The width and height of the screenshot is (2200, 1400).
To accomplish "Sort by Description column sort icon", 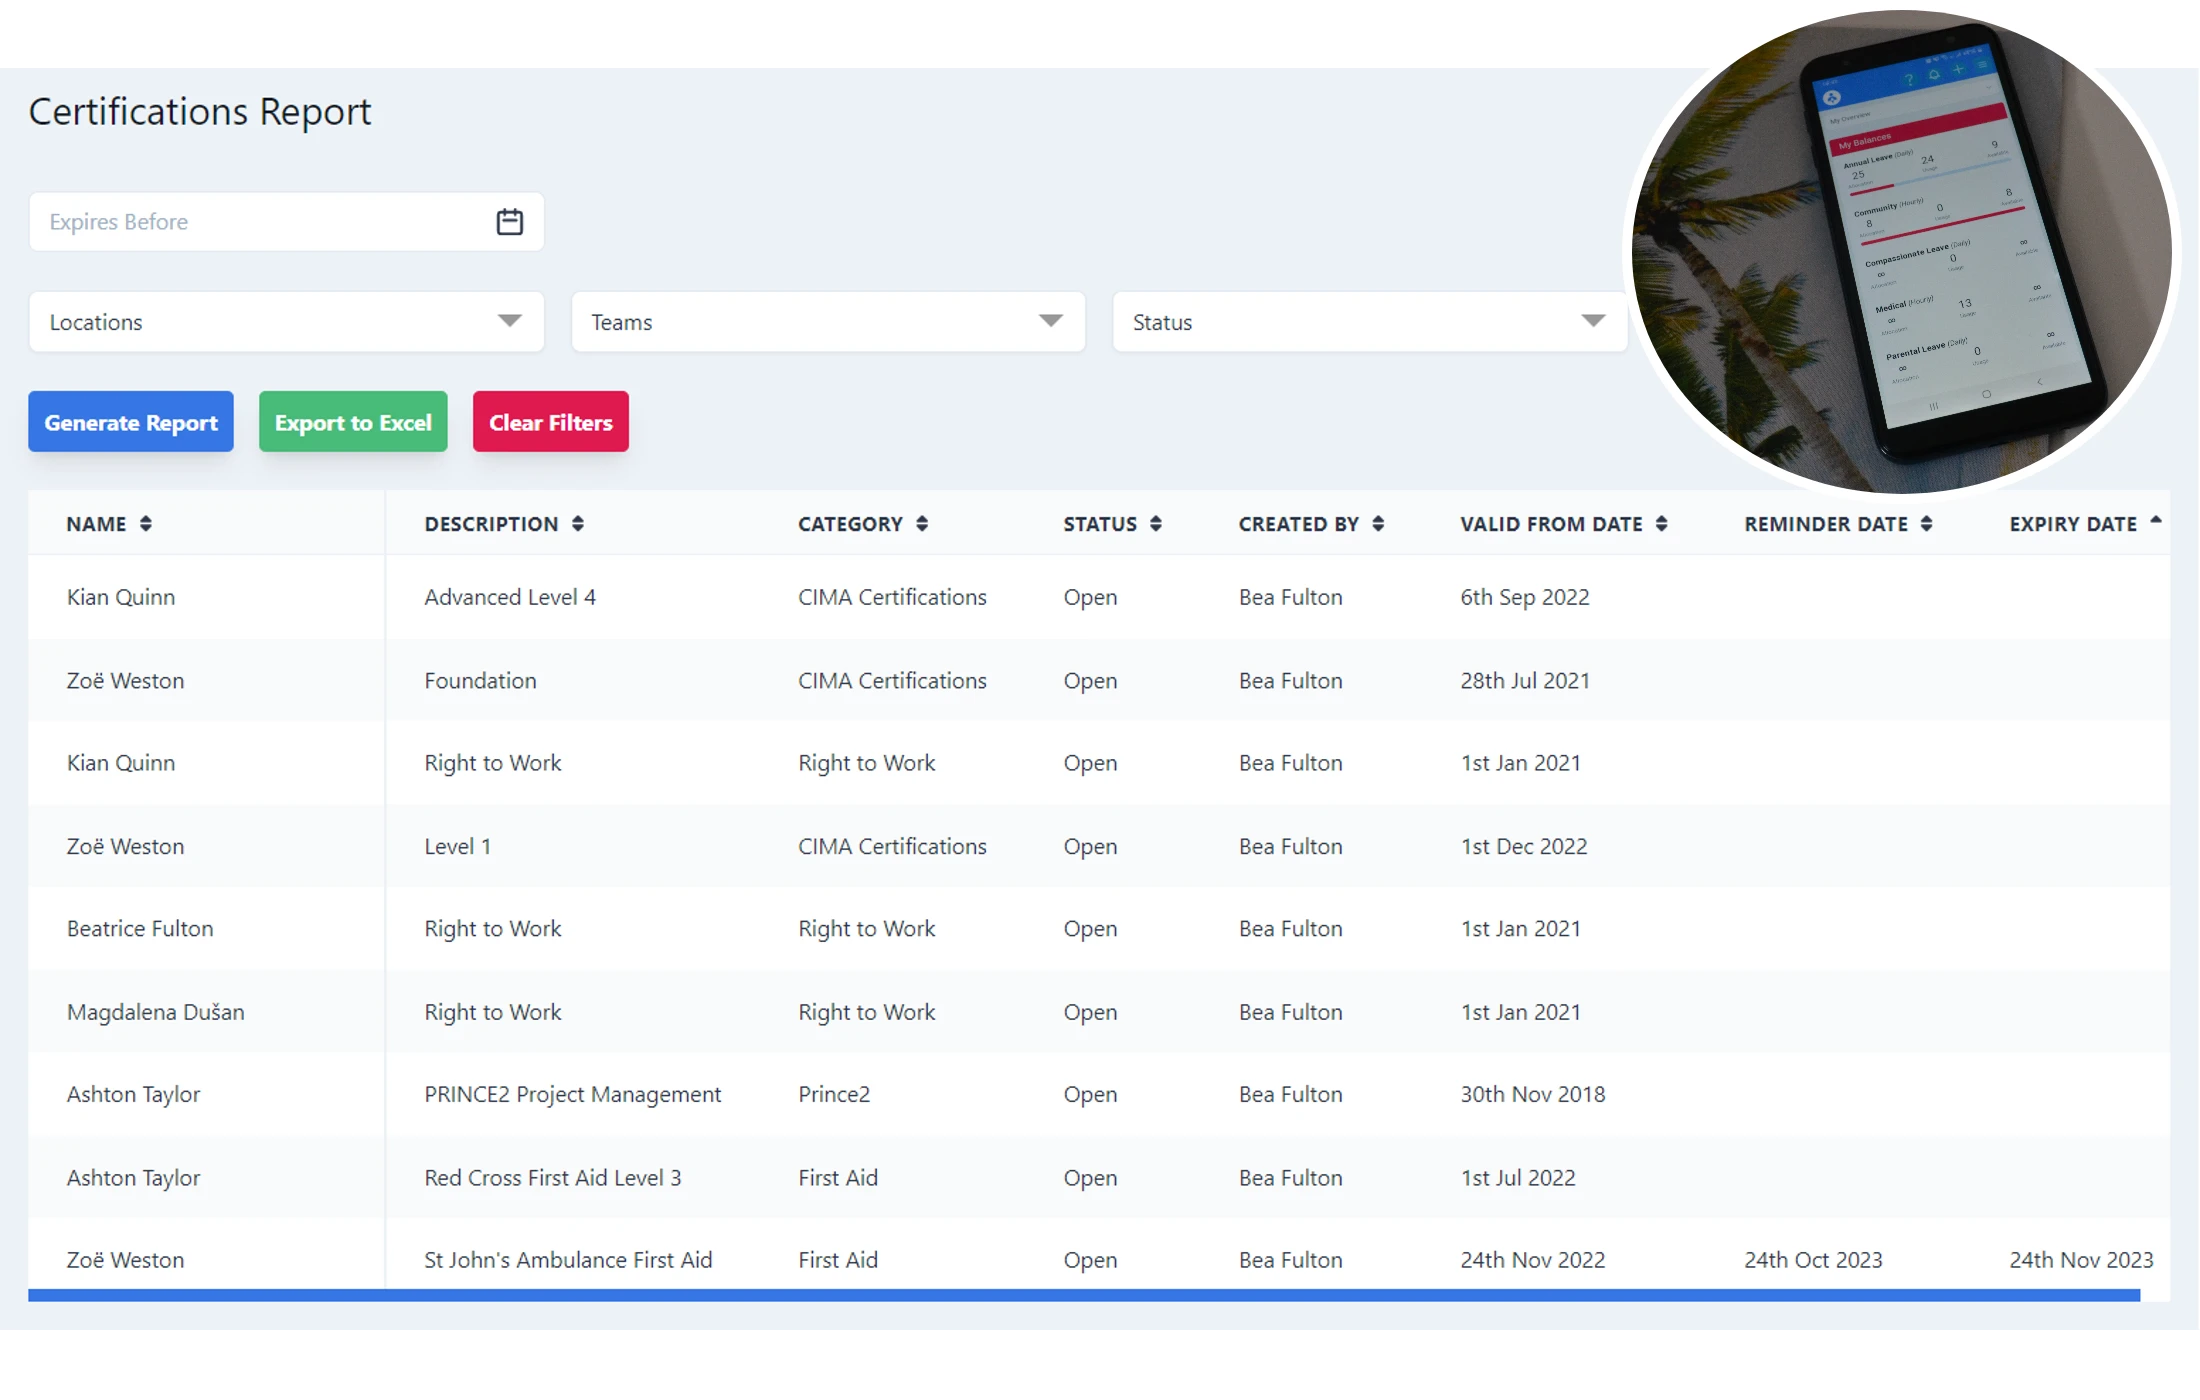I will pos(578,524).
